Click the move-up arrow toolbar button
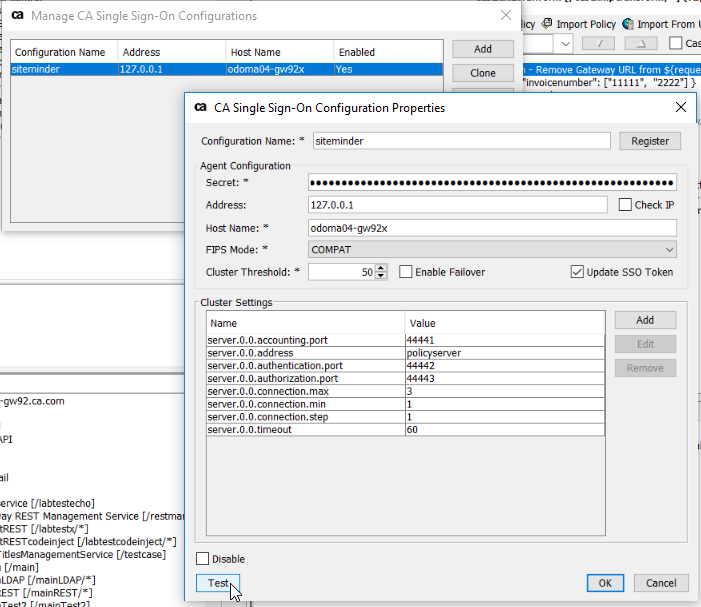The image size is (701, 607). [599, 43]
